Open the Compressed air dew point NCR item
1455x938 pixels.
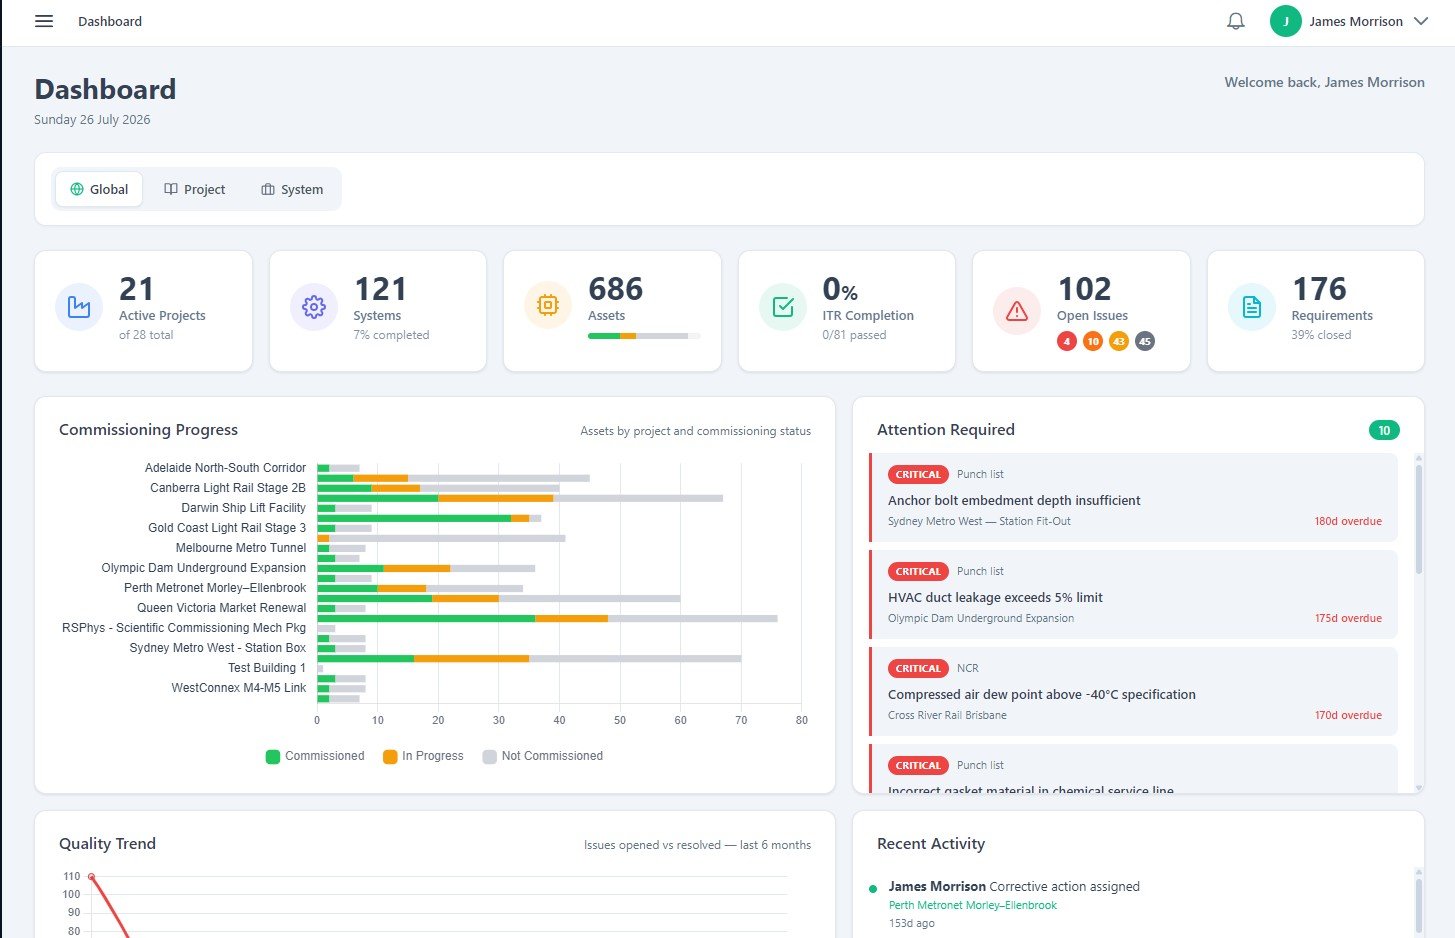[x=1133, y=690]
